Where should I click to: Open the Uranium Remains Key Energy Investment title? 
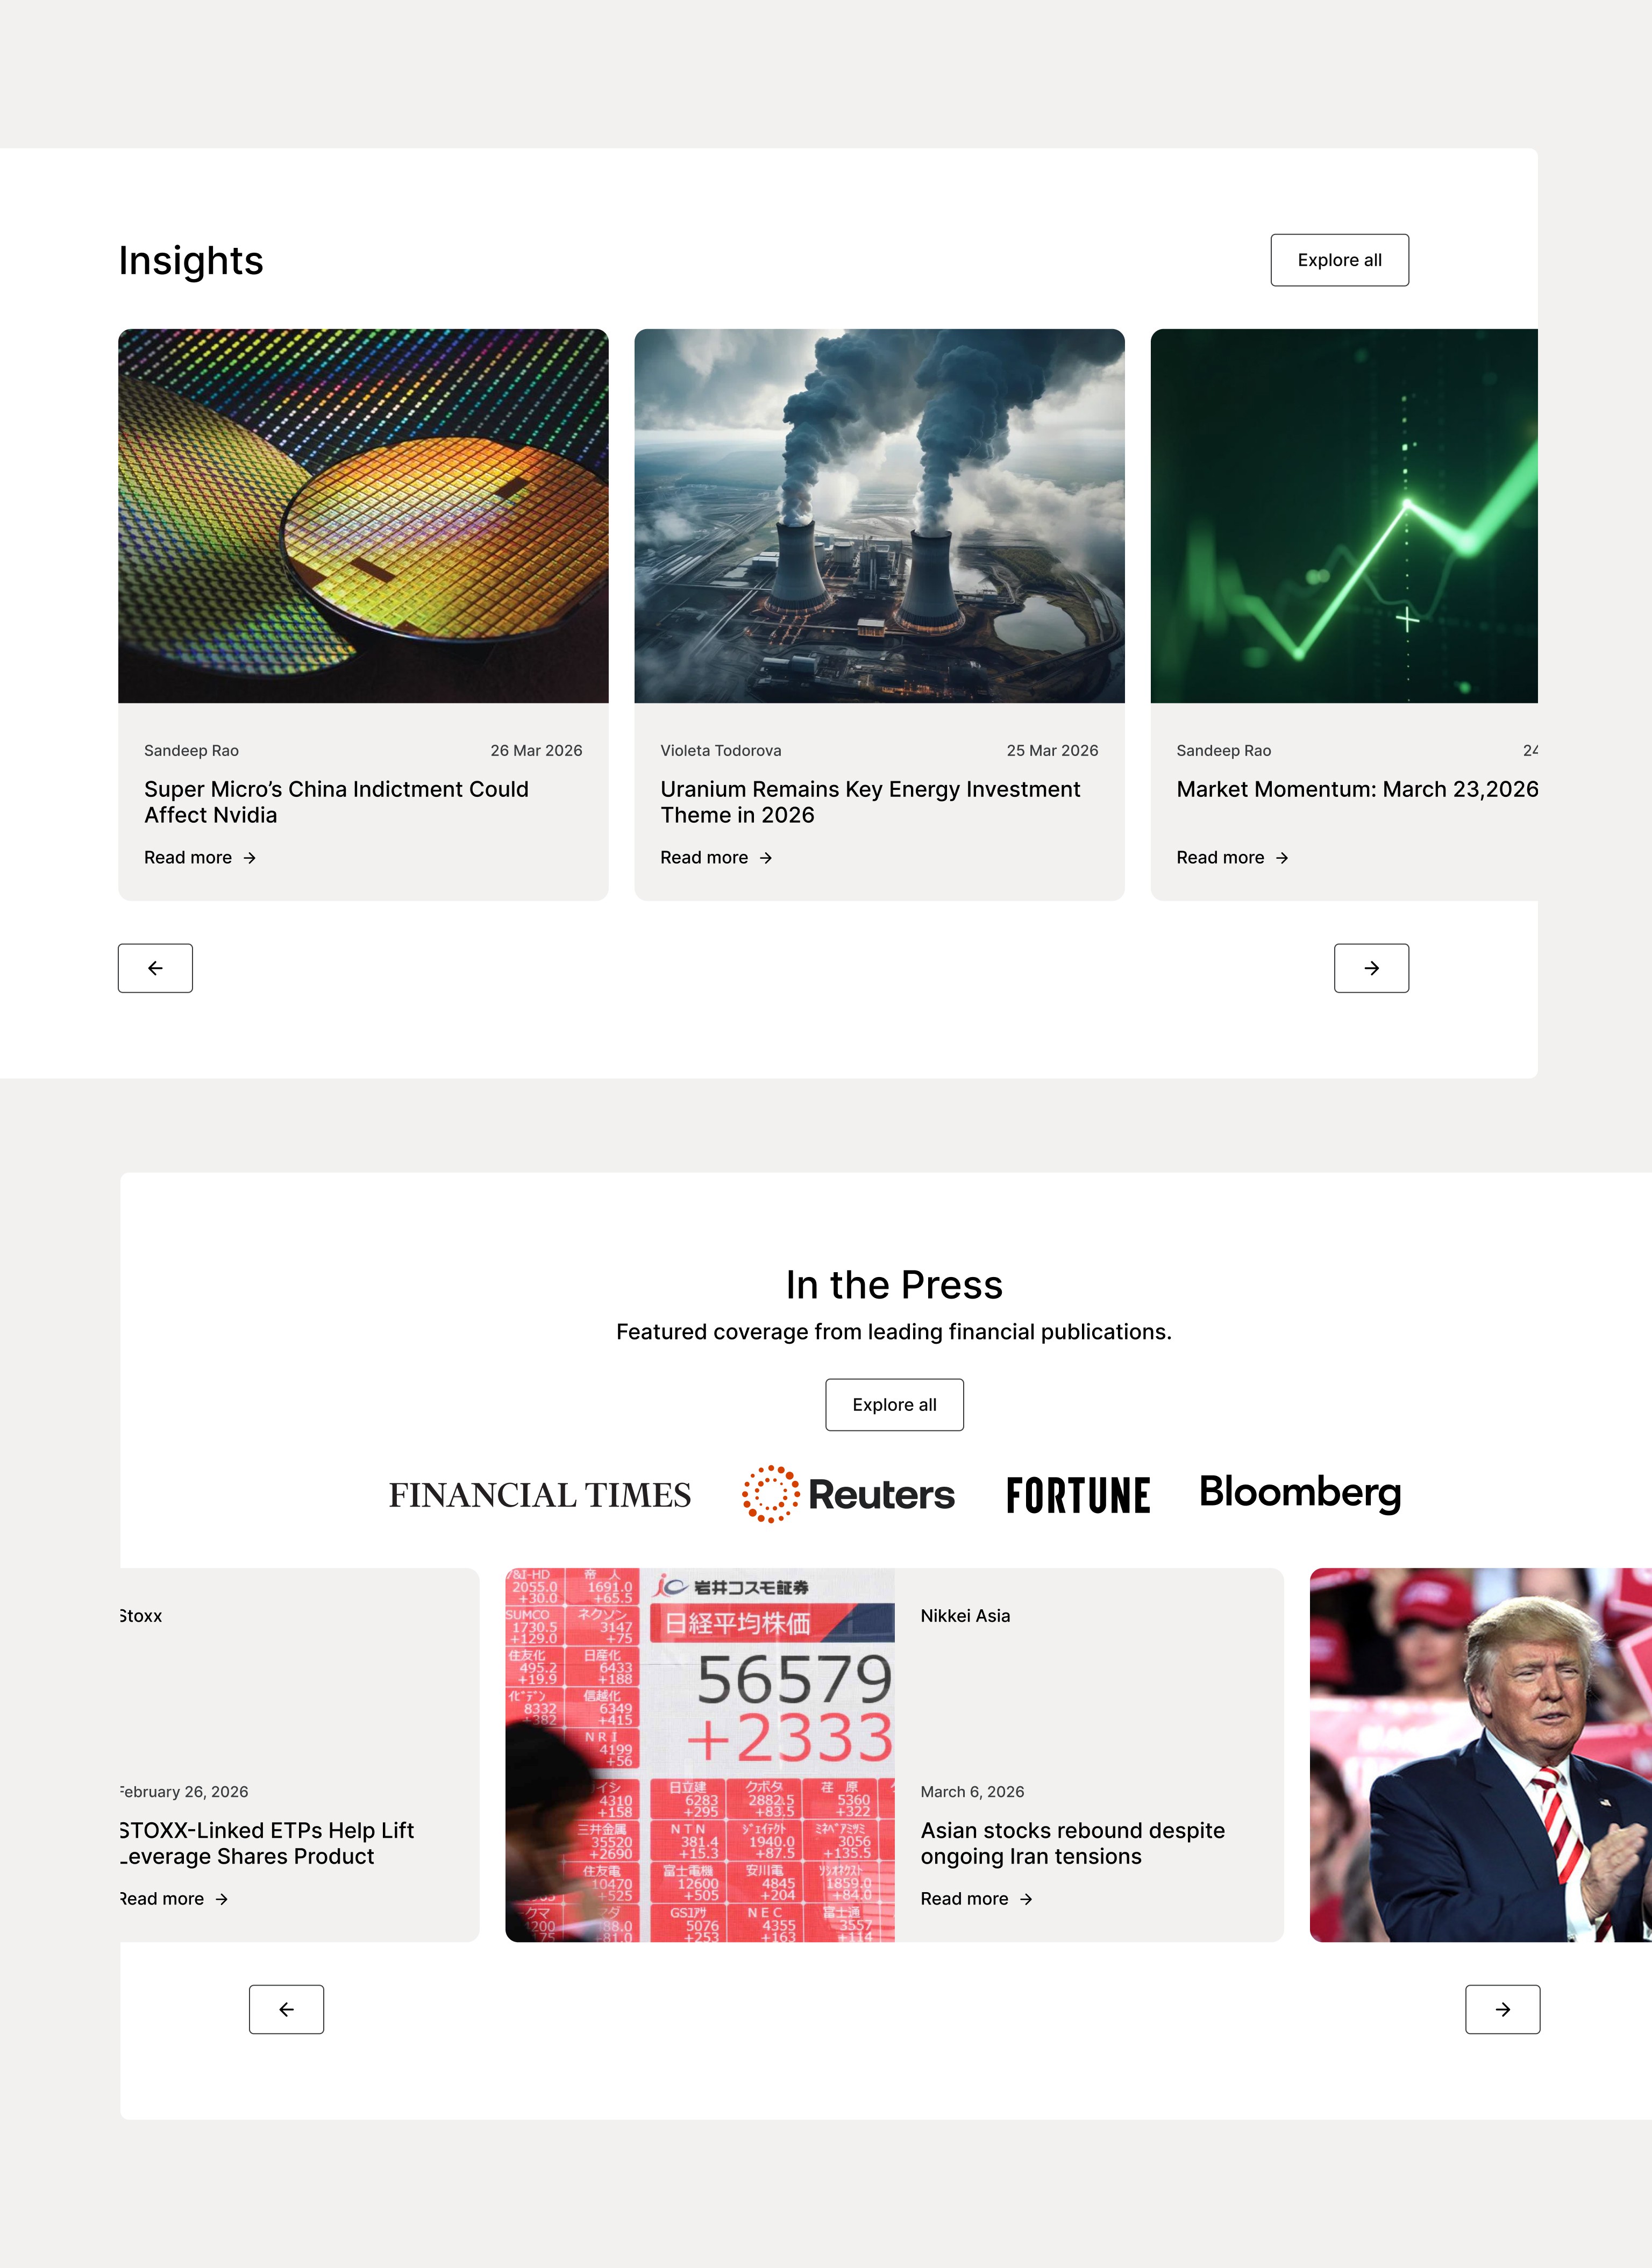870,802
